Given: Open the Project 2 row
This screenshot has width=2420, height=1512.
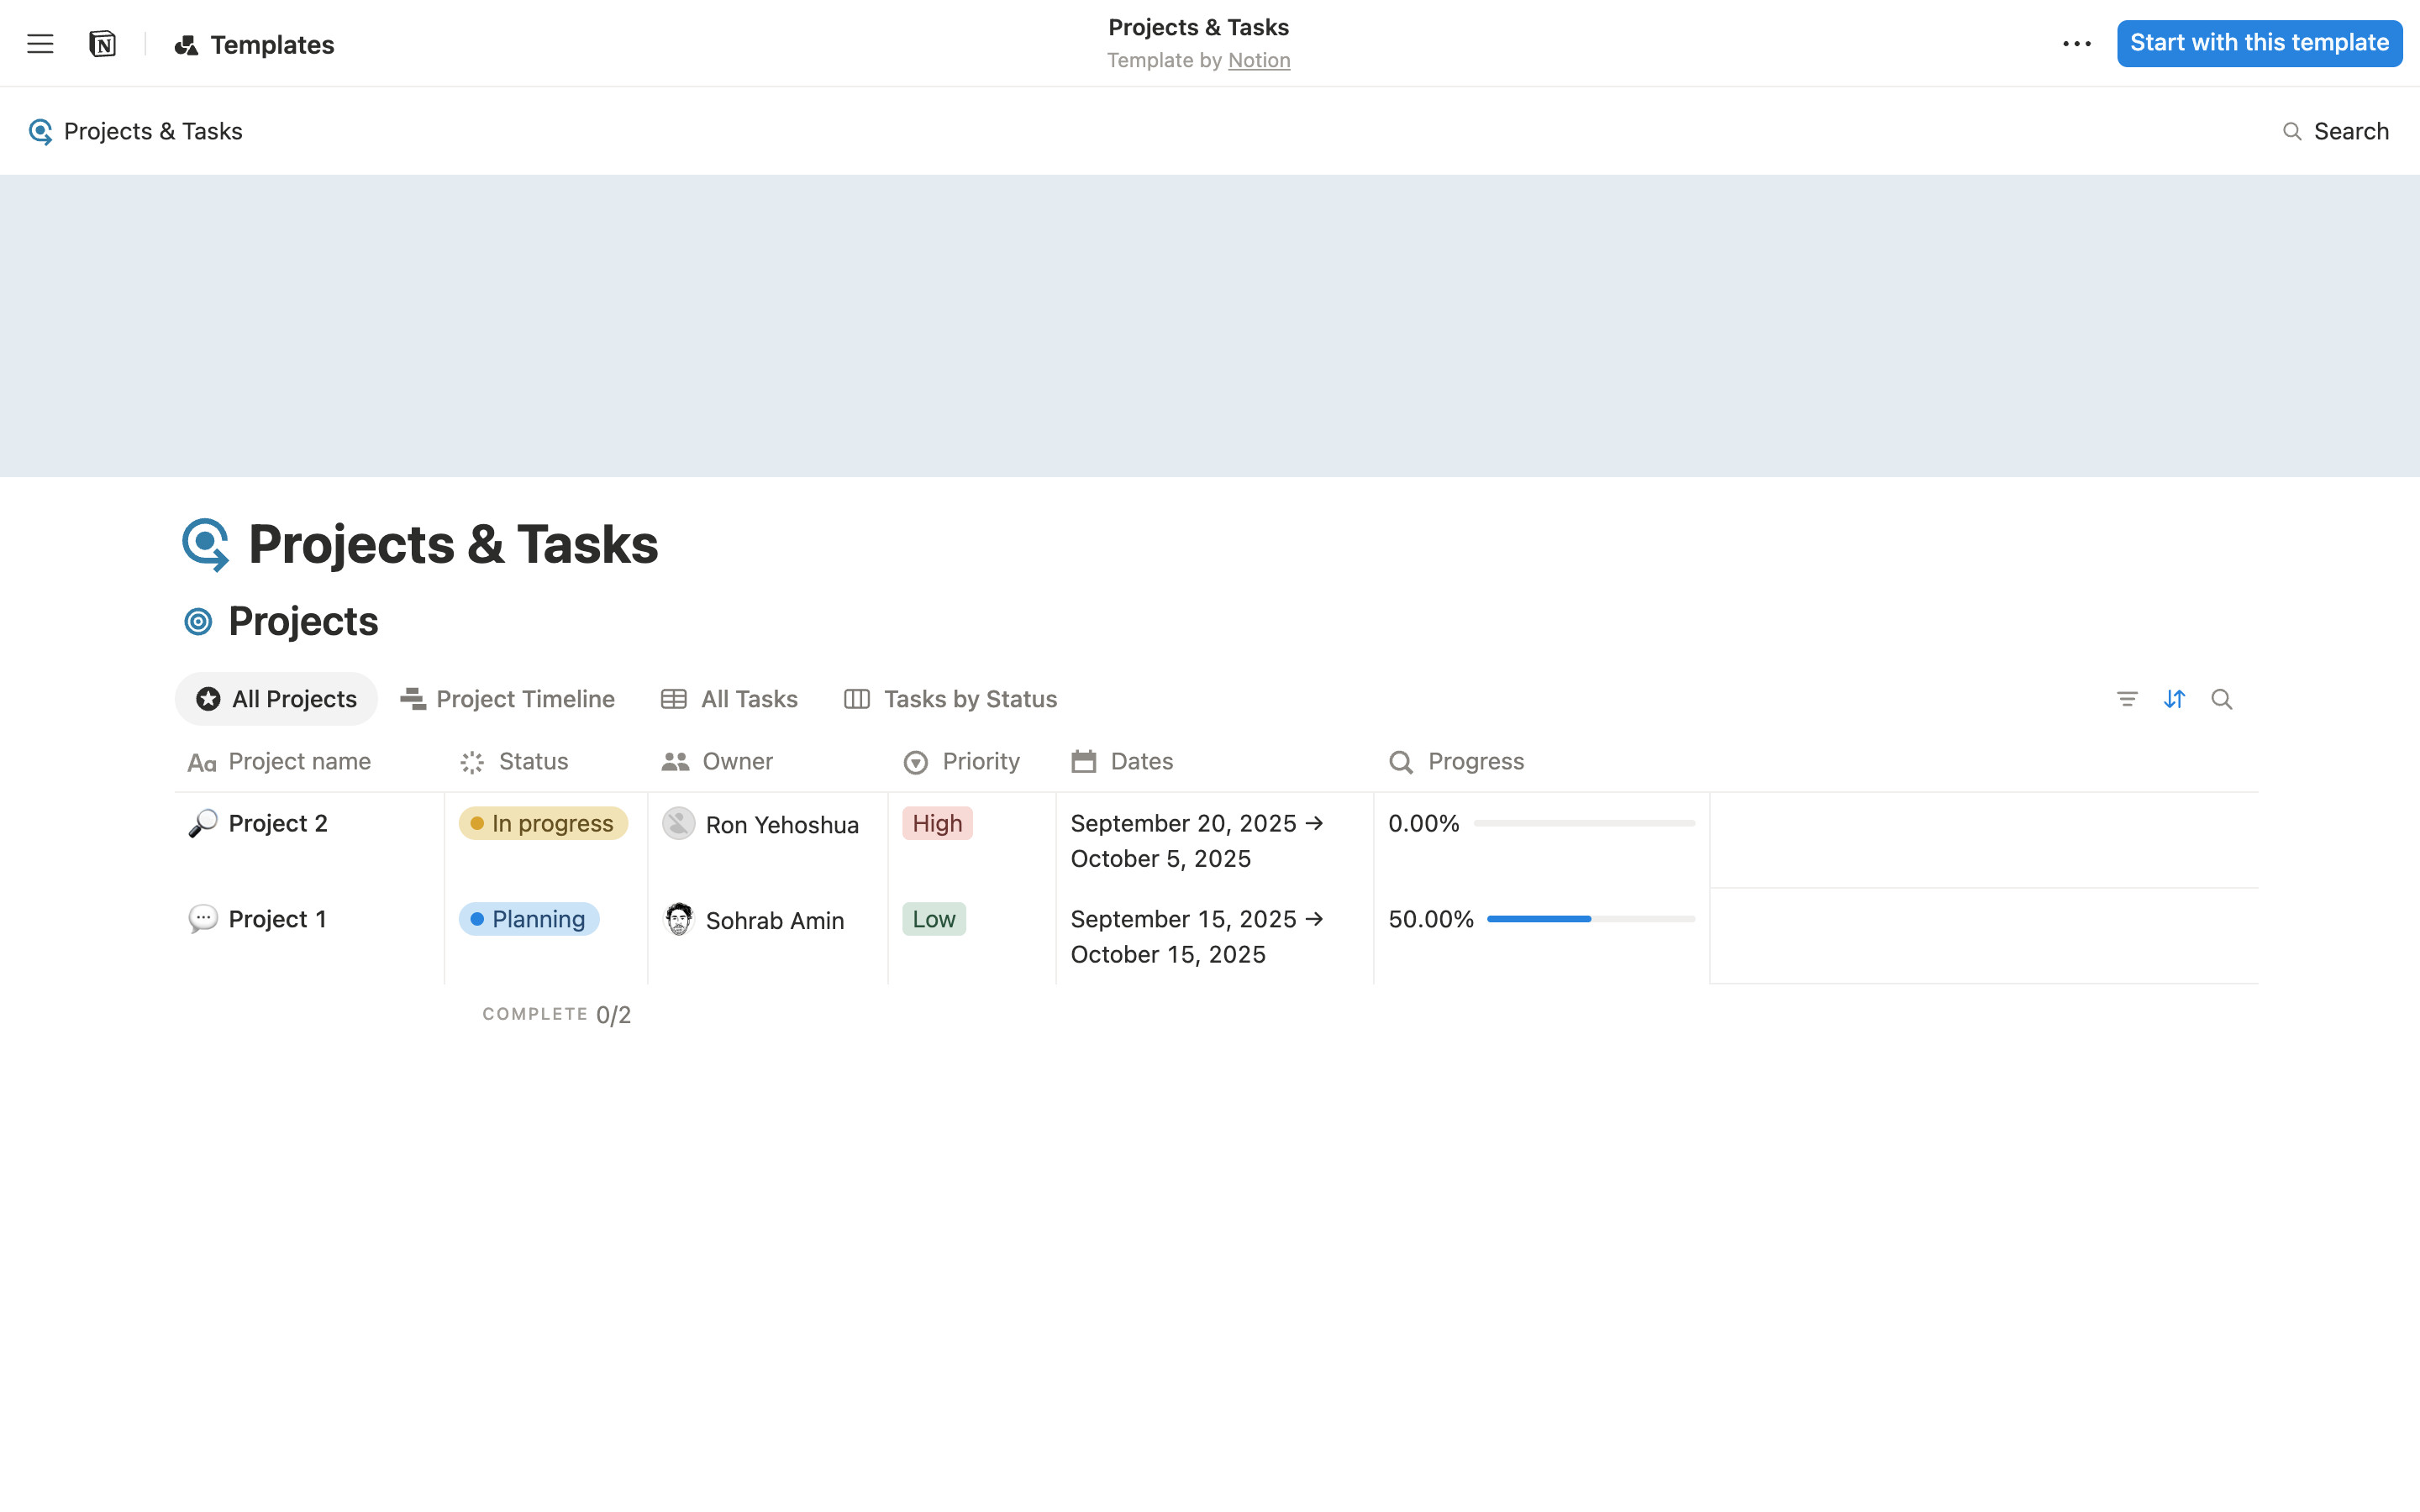Looking at the screenshot, I should pyautogui.click(x=278, y=824).
